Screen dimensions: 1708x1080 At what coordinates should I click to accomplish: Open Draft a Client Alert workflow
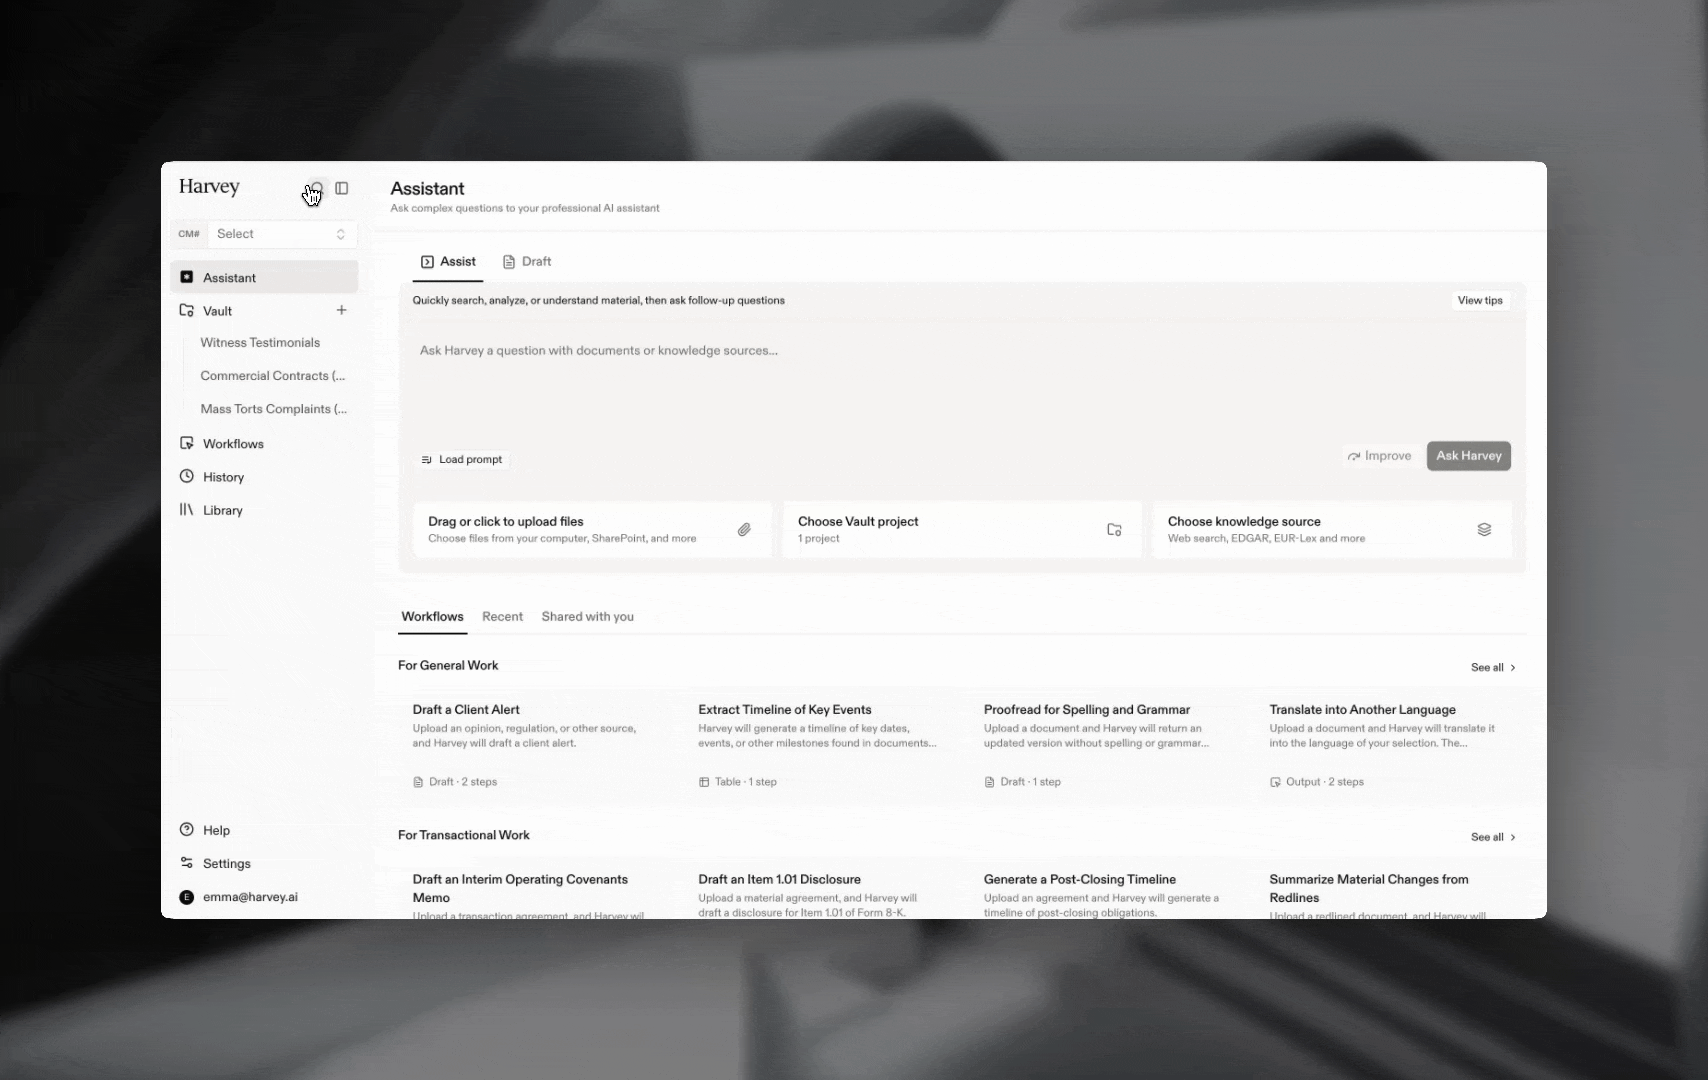466,709
